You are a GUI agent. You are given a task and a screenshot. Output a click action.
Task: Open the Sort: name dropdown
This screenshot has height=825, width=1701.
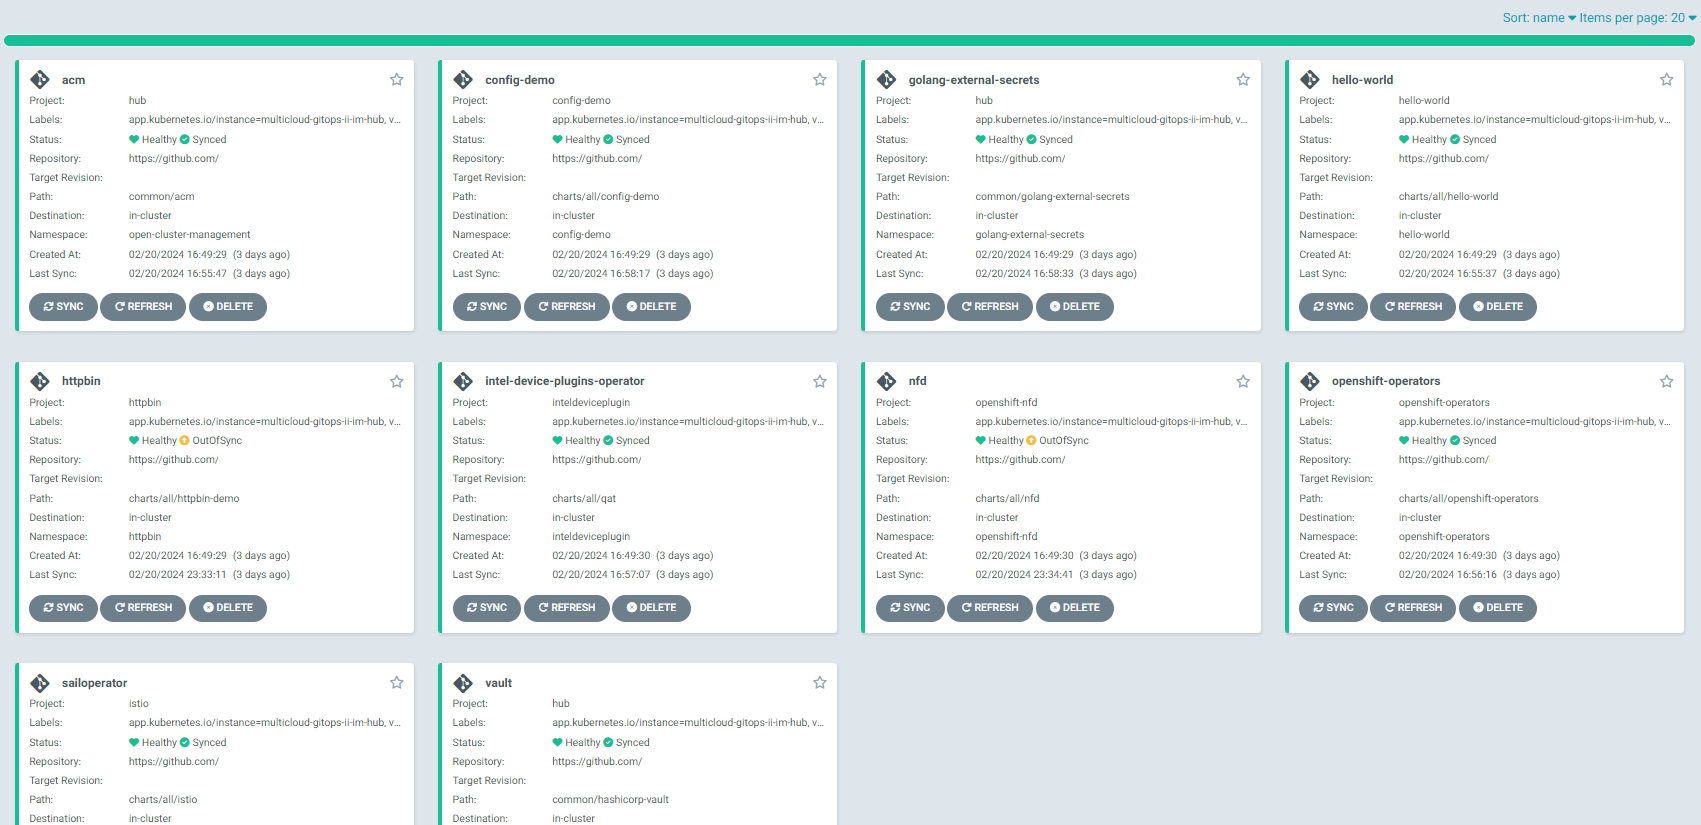click(1539, 18)
